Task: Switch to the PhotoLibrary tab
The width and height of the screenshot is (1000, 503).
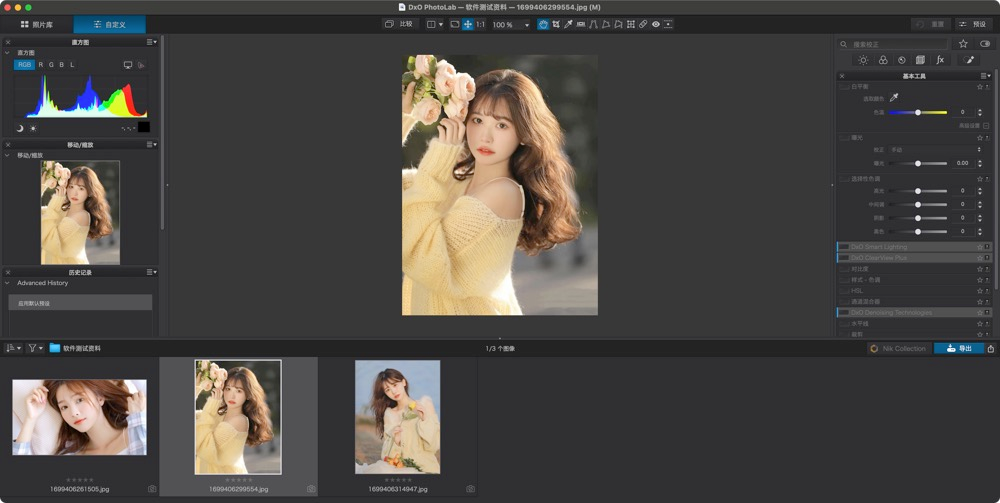Action: (x=36, y=24)
